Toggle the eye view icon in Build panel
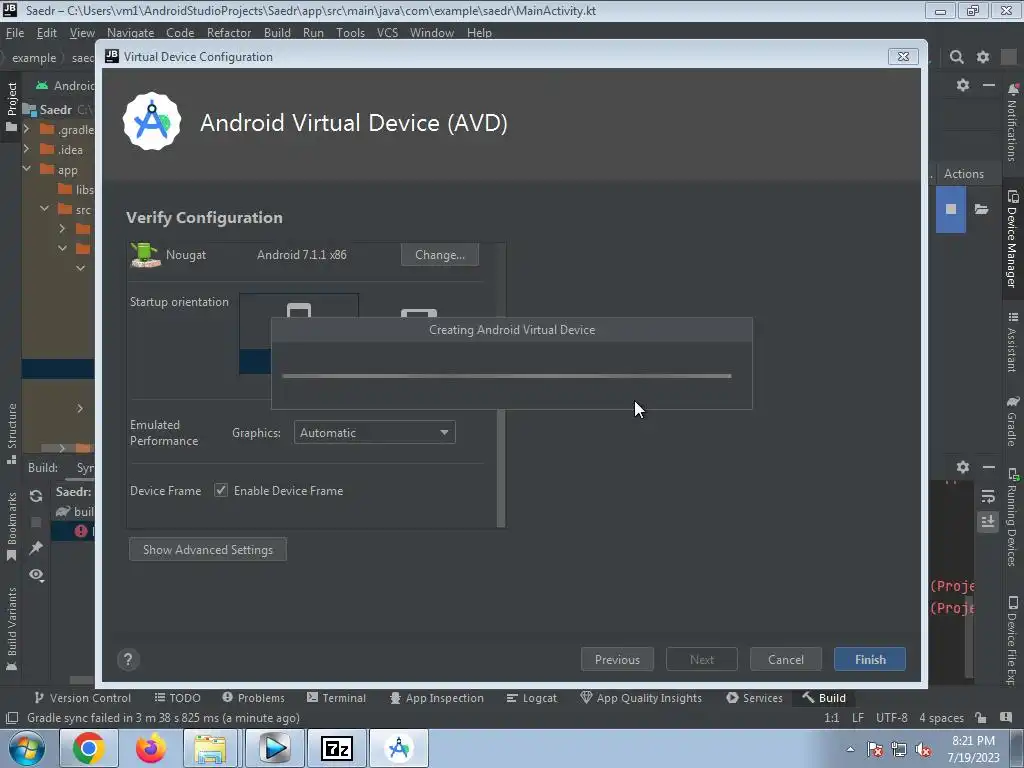Viewport: 1024px width, 768px height. [x=36, y=575]
